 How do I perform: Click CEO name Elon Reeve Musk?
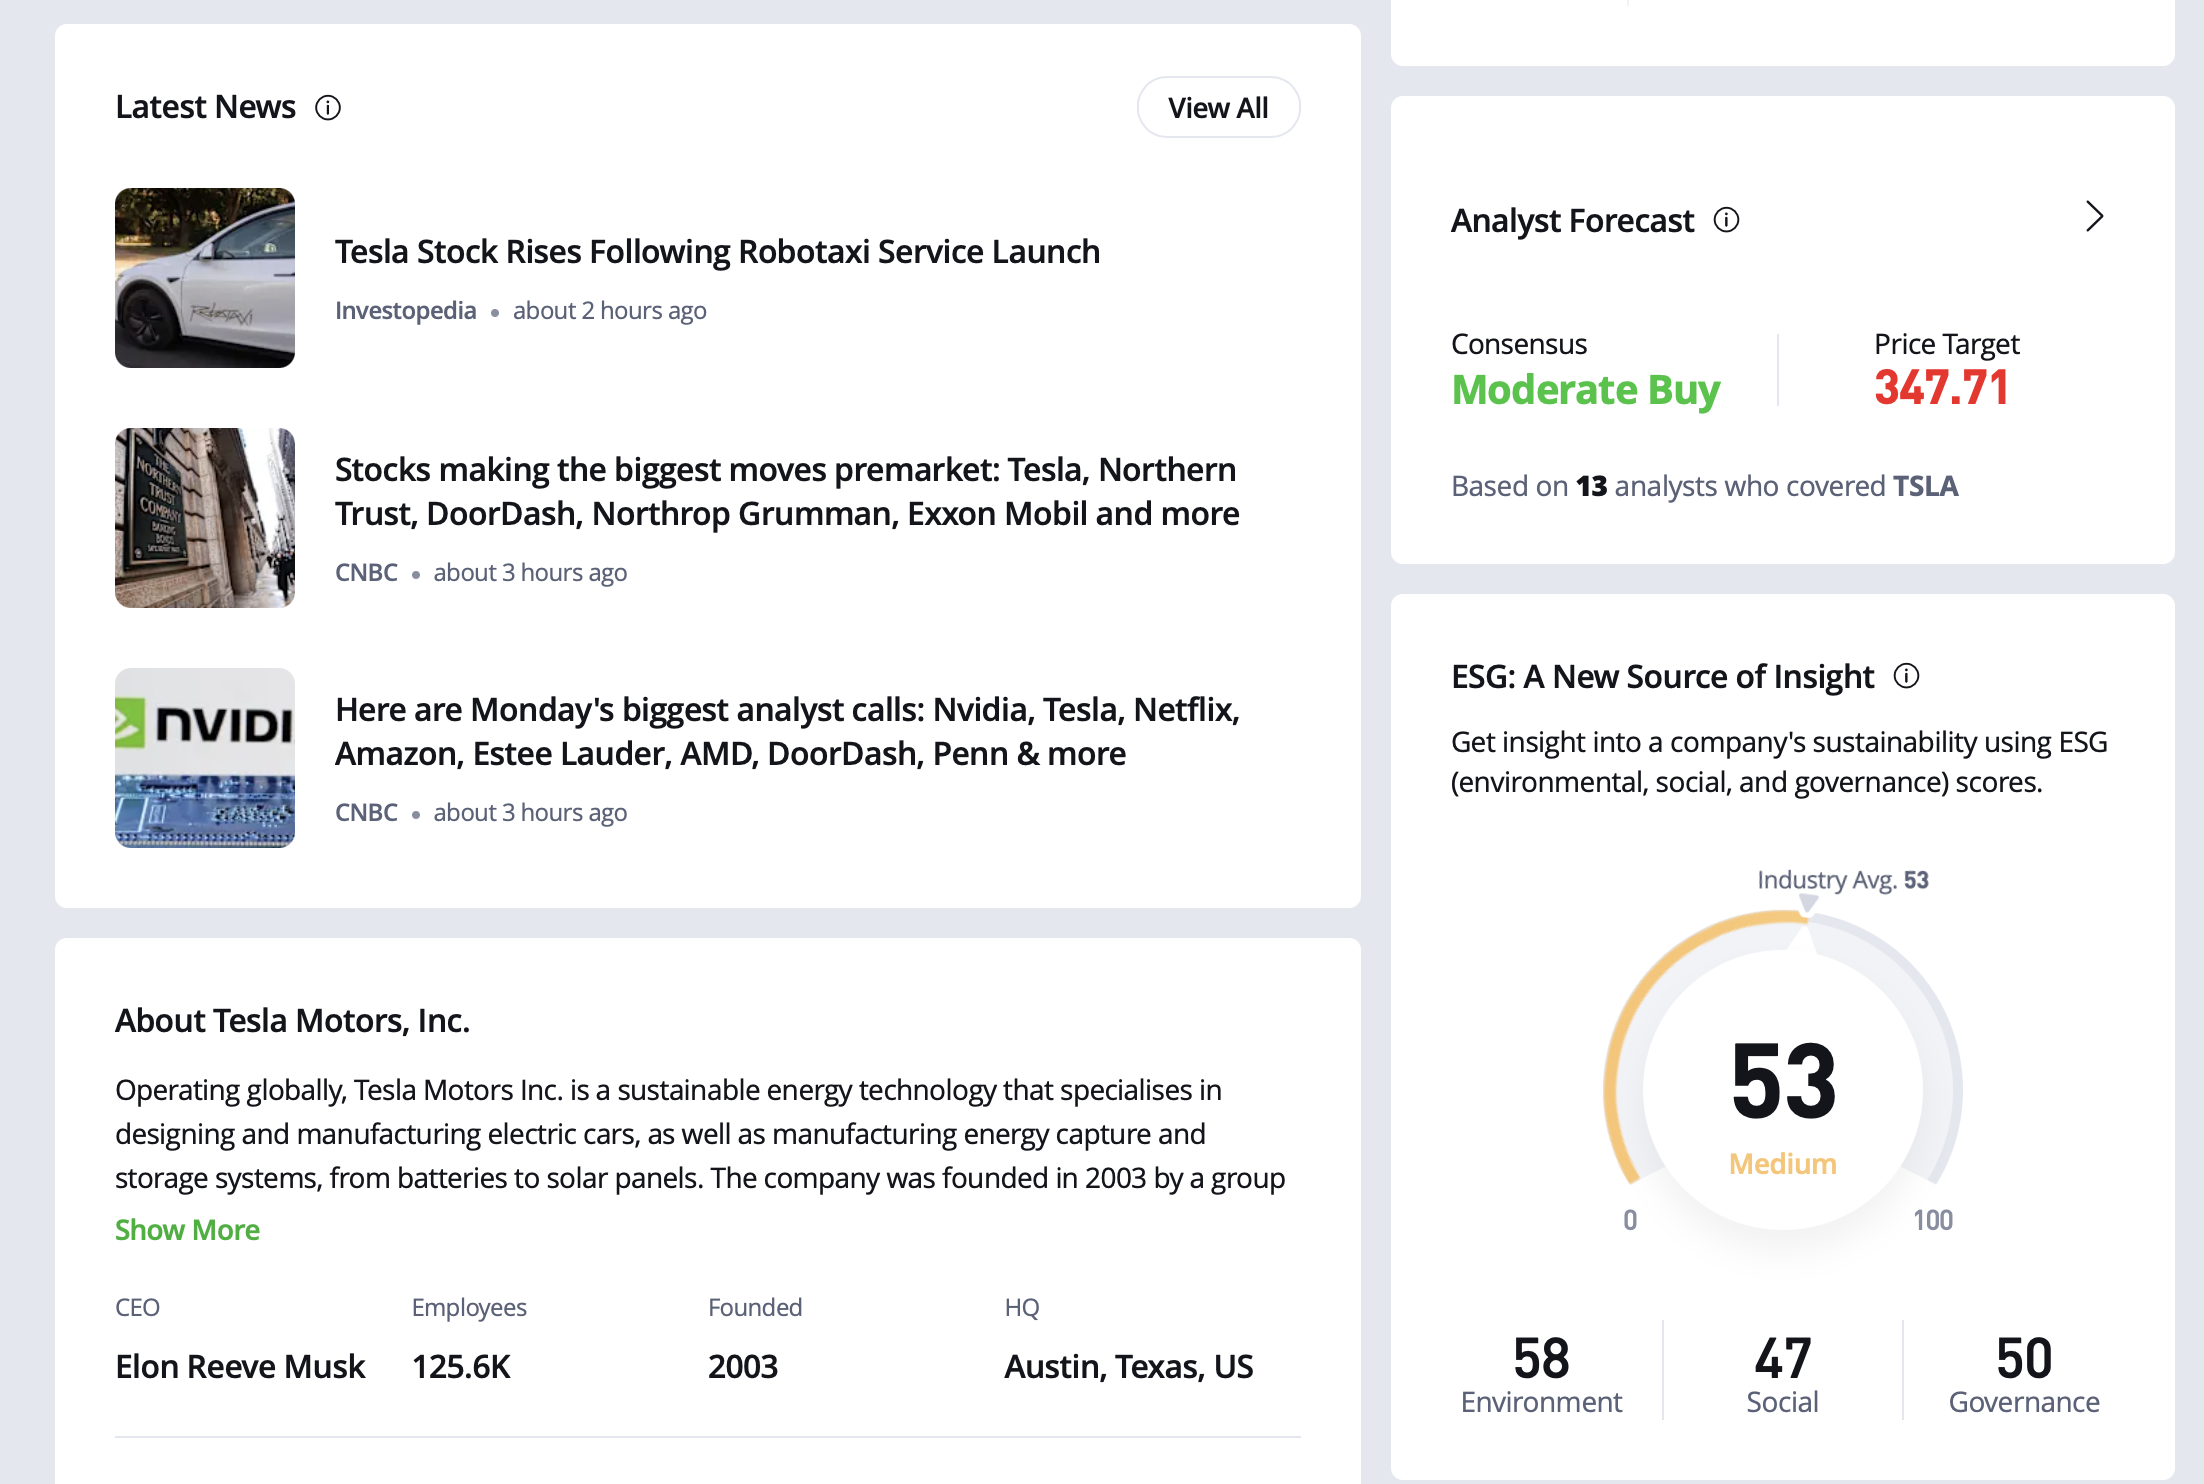tap(240, 1366)
